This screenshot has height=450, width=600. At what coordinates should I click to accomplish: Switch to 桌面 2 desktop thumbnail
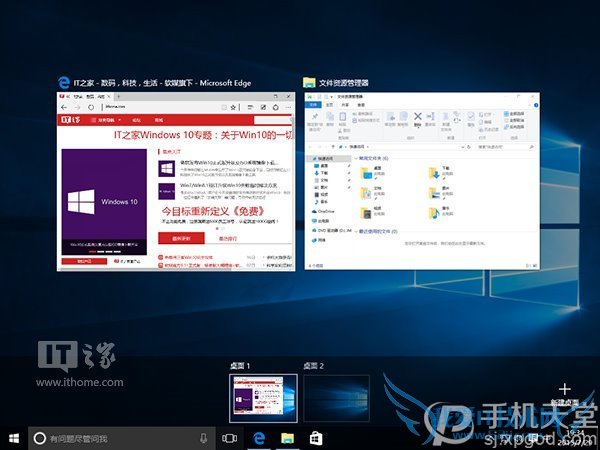pos(336,398)
